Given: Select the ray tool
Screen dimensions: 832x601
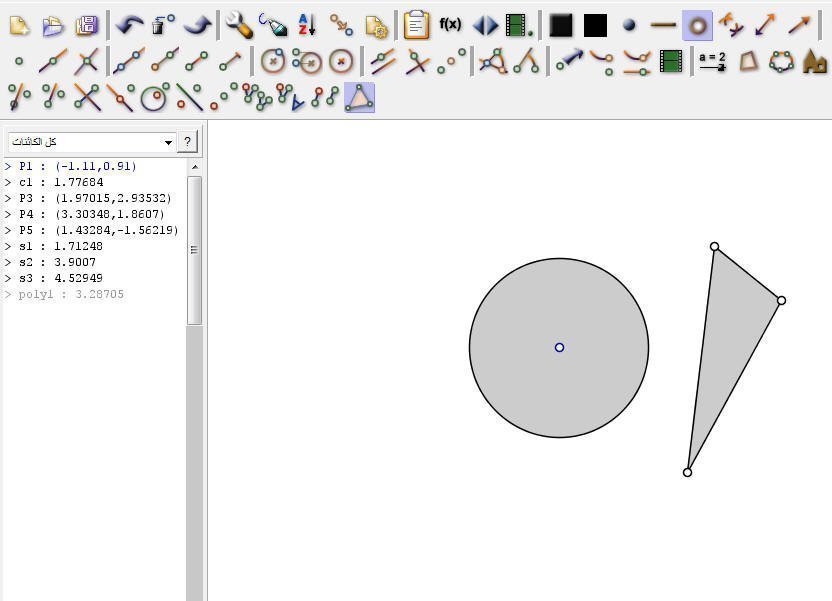Looking at the screenshot, I should (x=163, y=62).
